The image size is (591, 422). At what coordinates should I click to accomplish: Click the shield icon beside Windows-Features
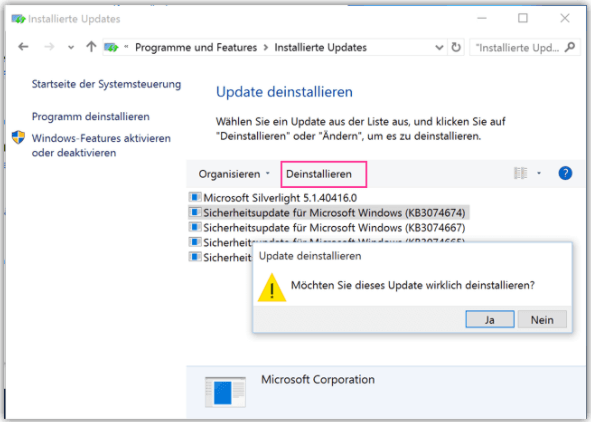pos(18,138)
